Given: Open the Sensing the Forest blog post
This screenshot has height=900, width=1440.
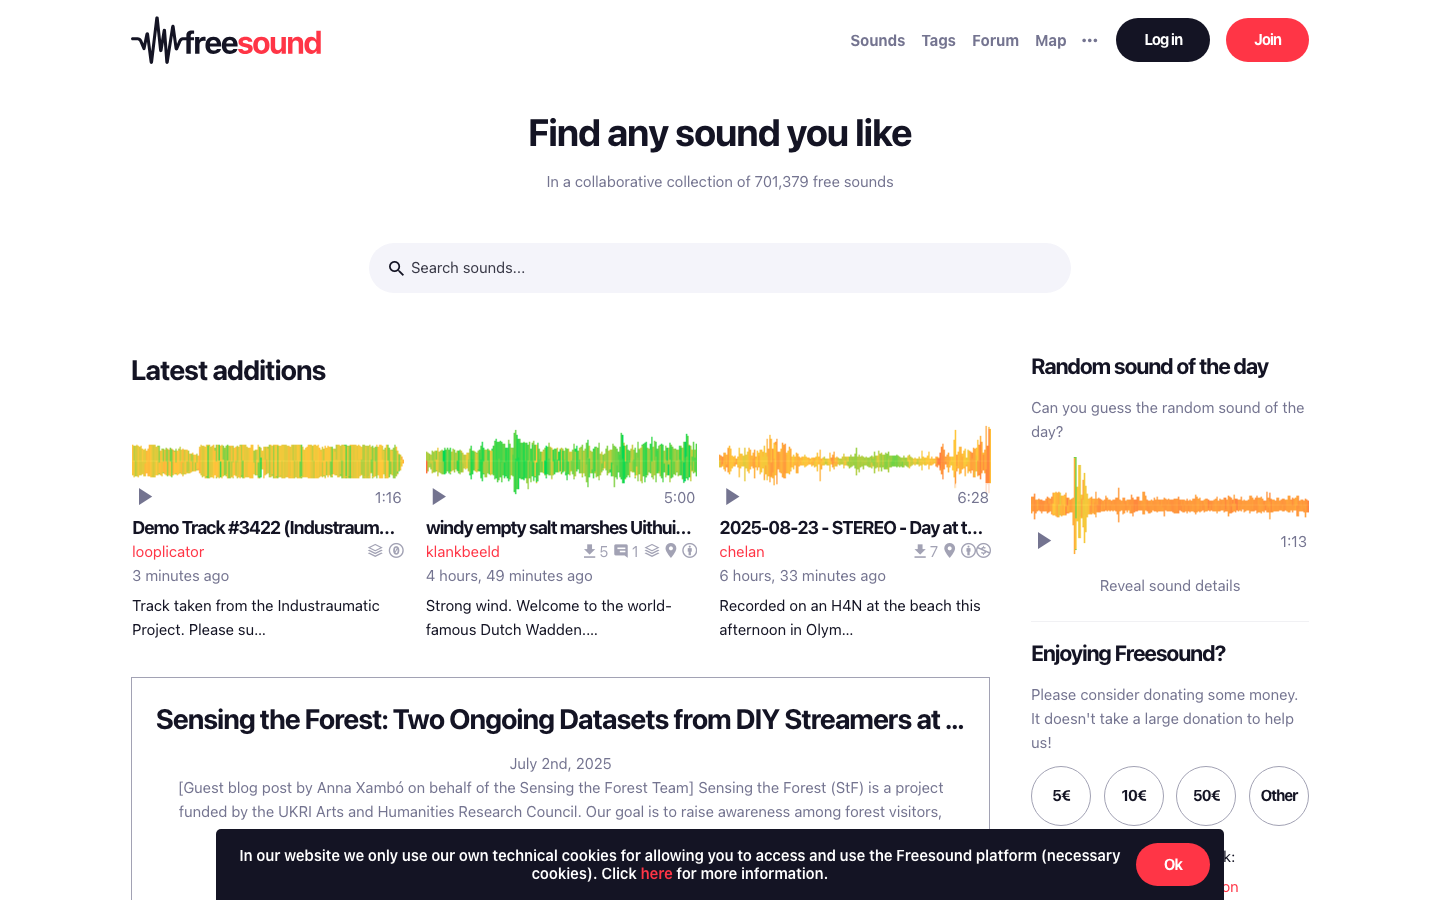Looking at the screenshot, I should [560, 720].
